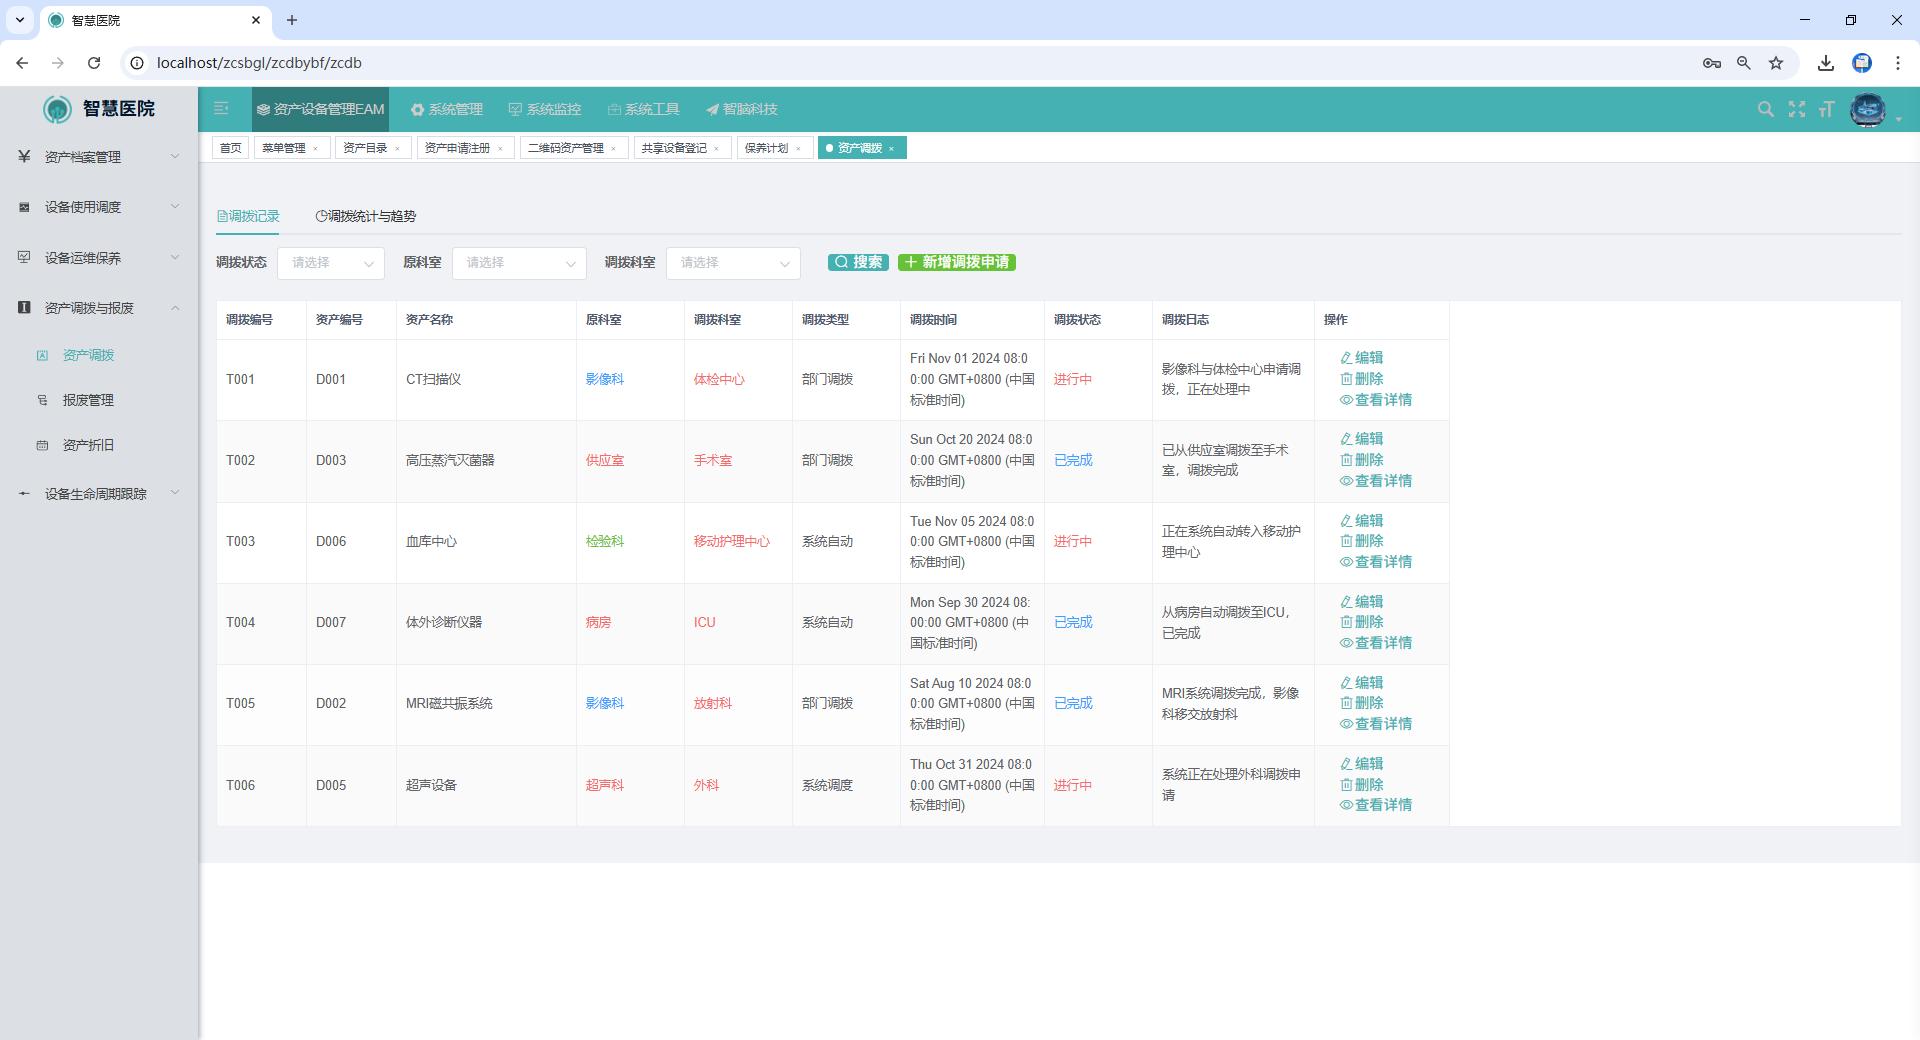Image resolution: width=1920 pixels, height=1040 pixels.
Task: Click the header search magnifier icon
Action: coord(1765,109)
